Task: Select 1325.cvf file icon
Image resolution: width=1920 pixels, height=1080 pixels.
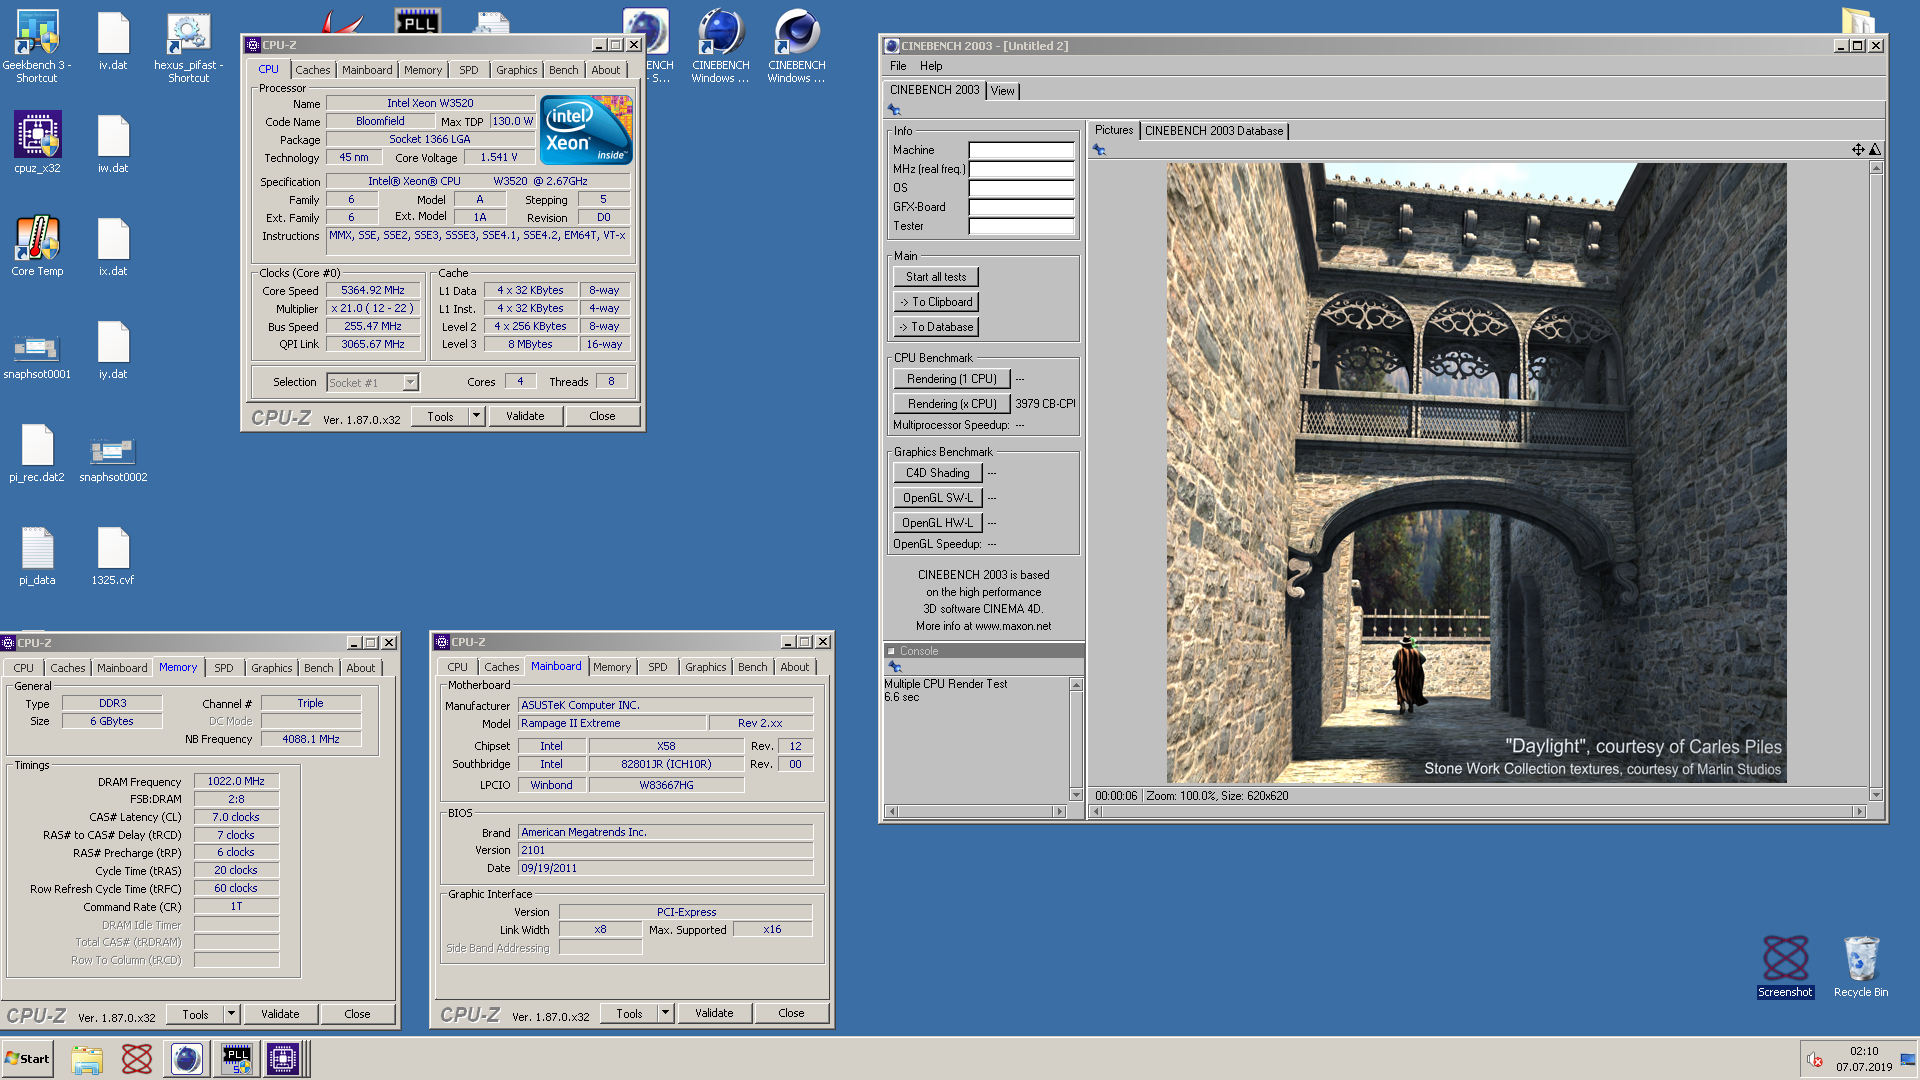Action: 113,556
